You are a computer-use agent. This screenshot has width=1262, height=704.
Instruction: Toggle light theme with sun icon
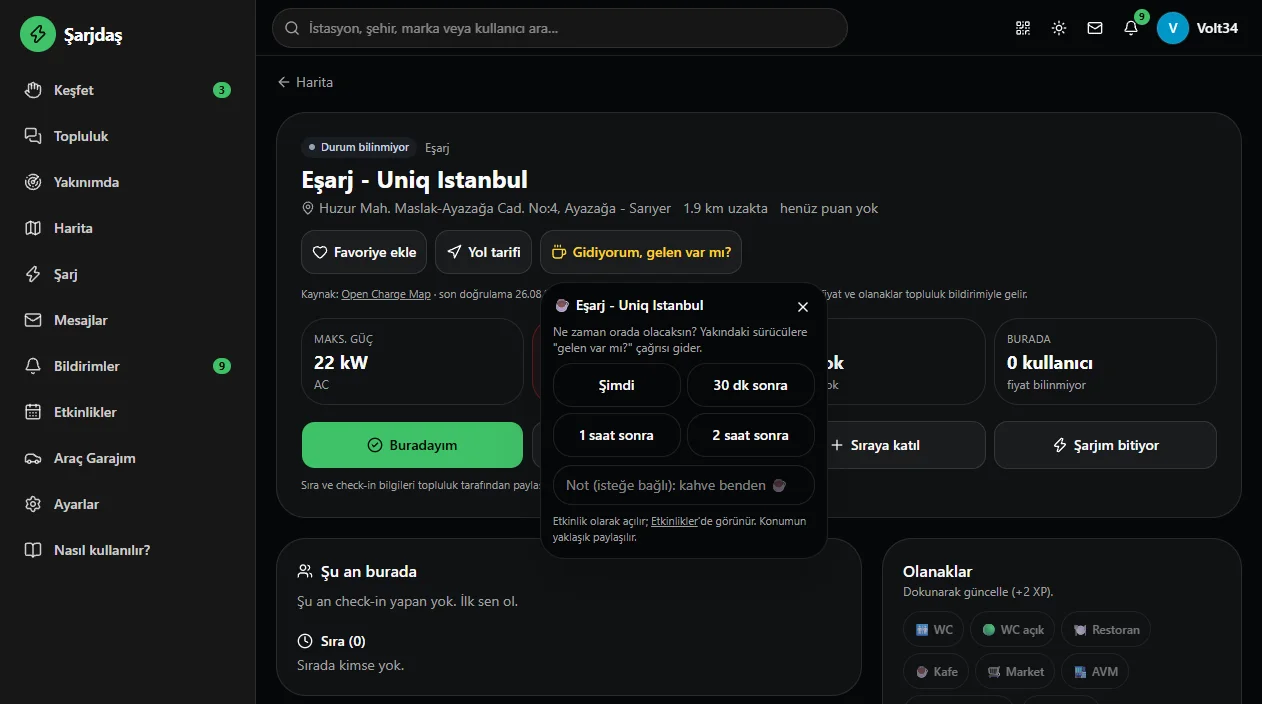click(1059, 28)
